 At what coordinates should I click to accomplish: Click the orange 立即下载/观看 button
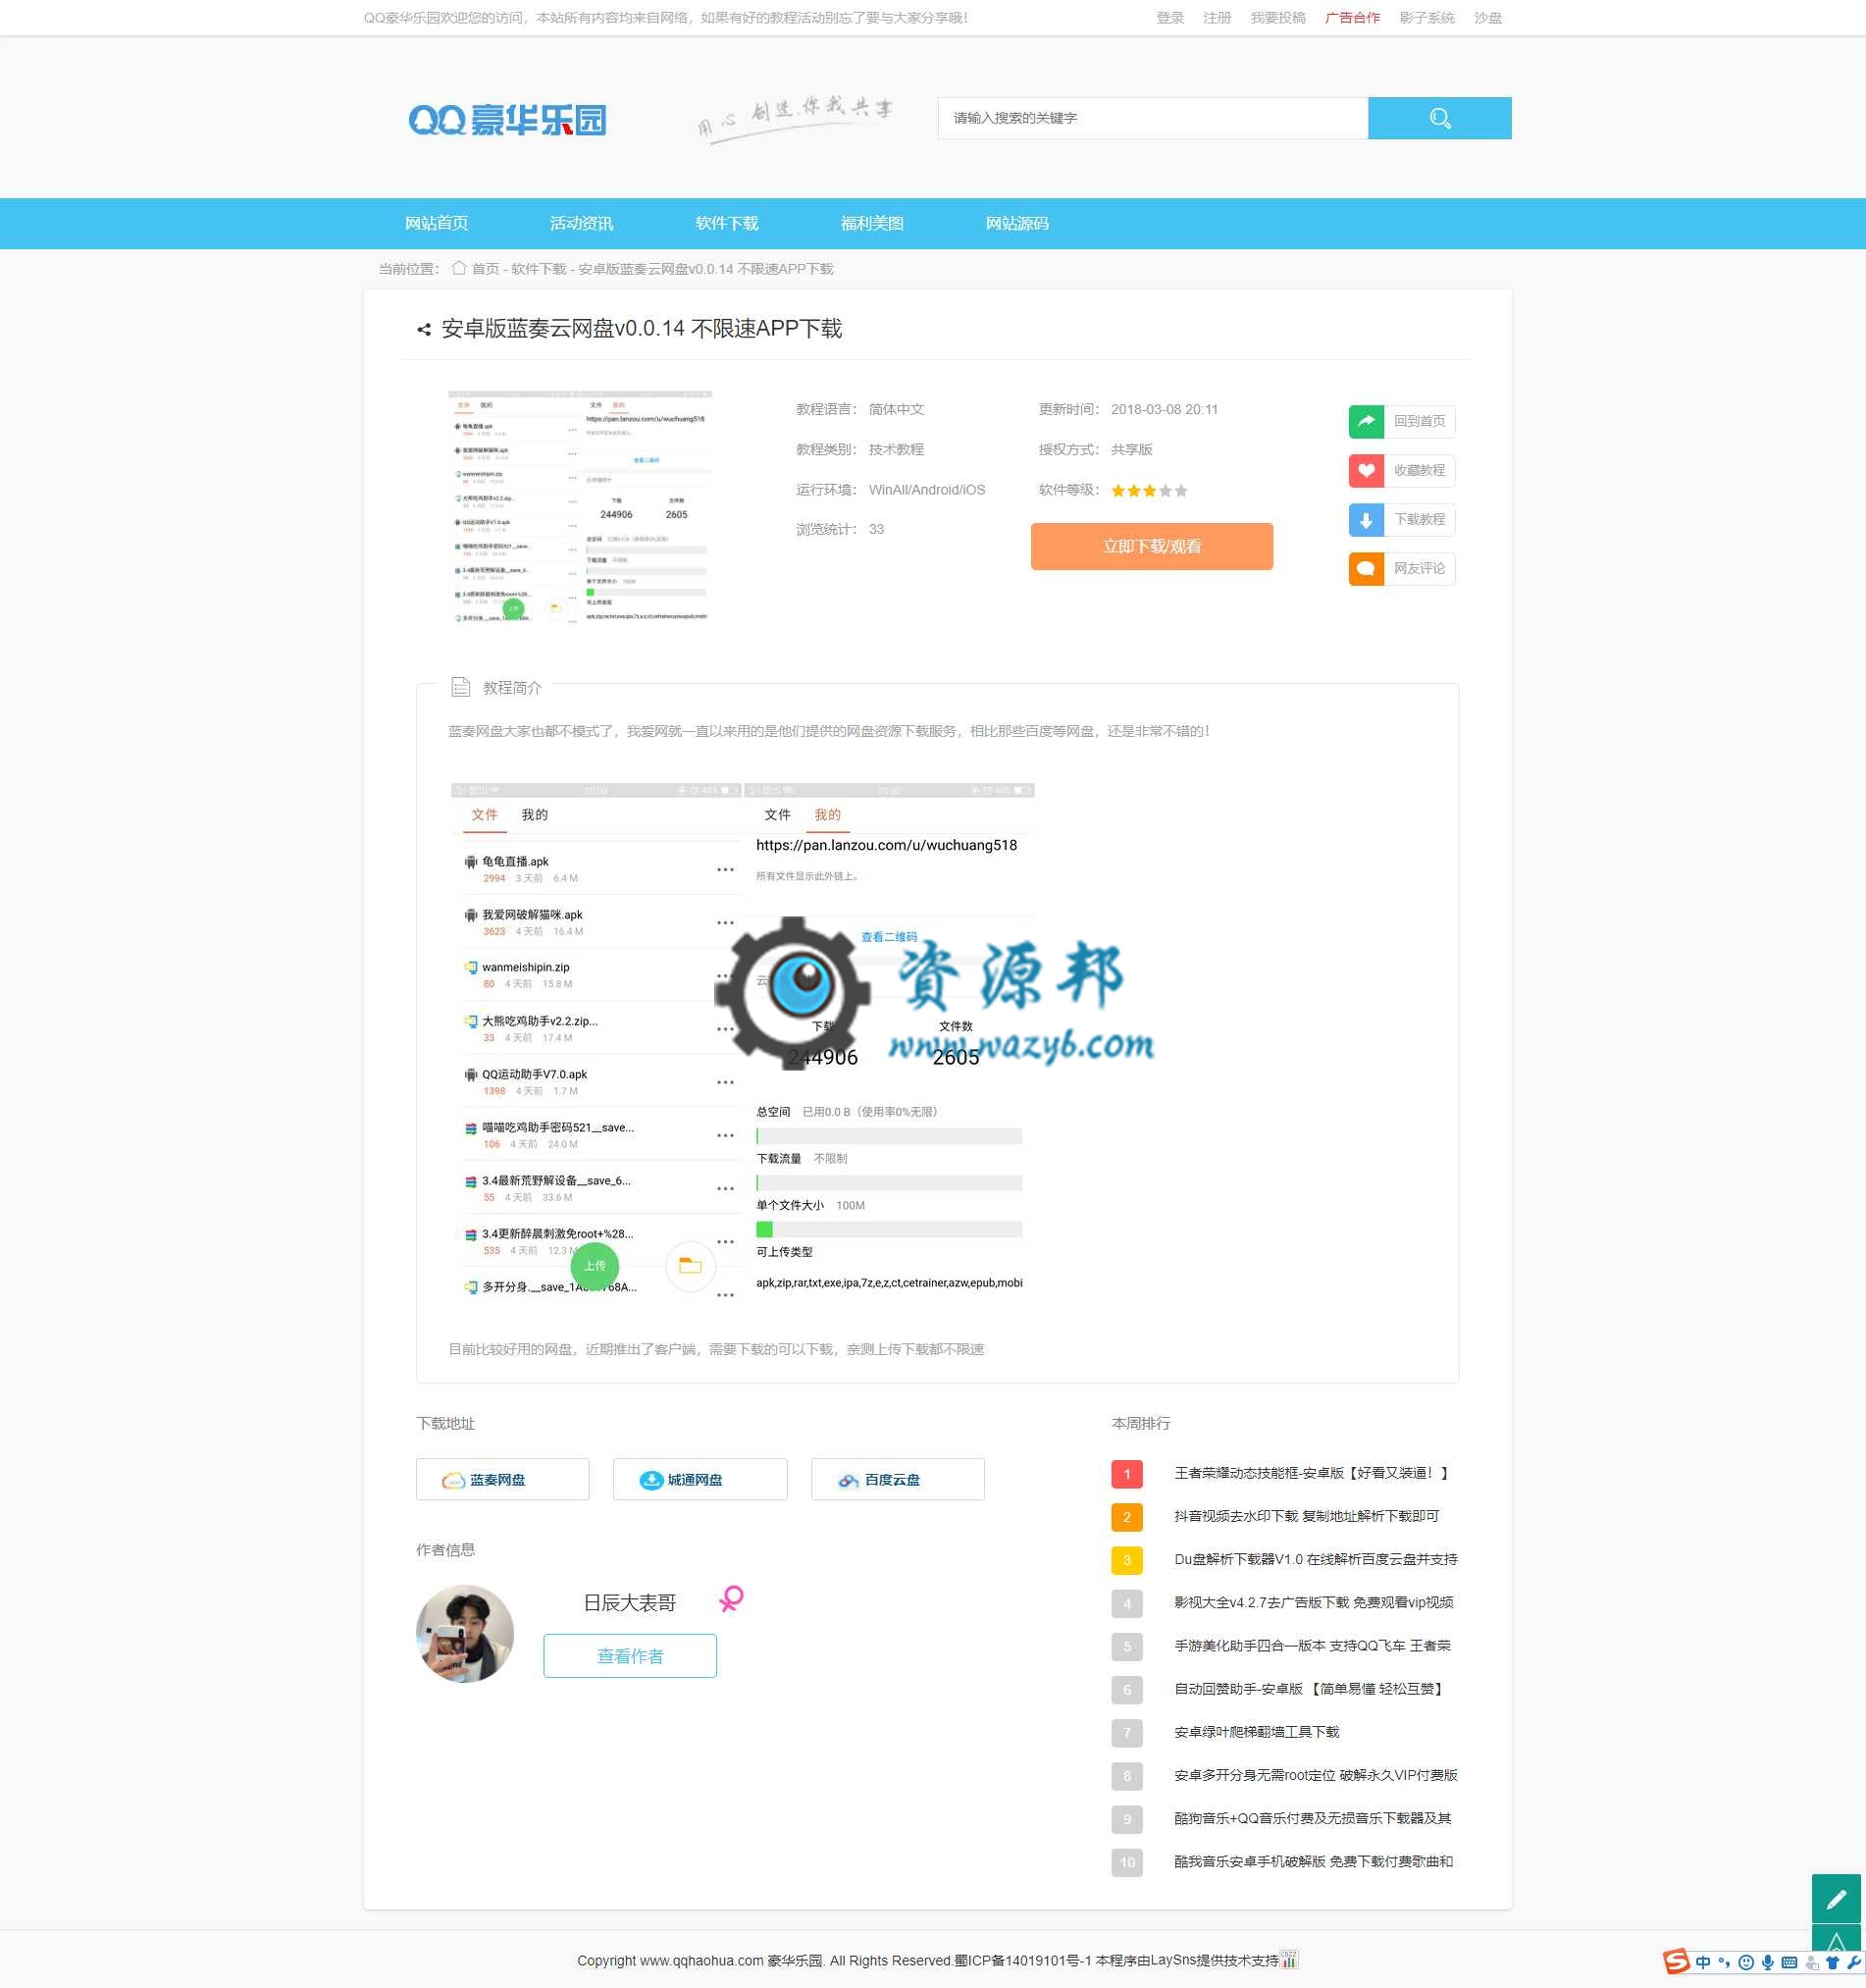tap(1152, 546)
